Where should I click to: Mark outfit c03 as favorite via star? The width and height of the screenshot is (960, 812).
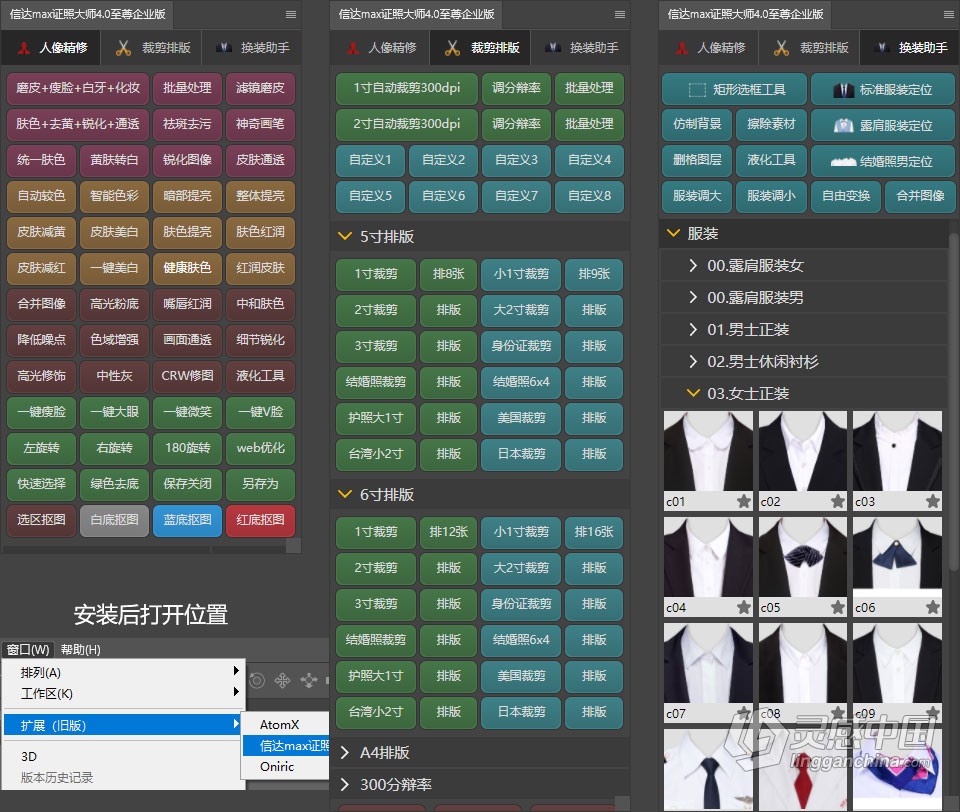[x=932, y=502]
